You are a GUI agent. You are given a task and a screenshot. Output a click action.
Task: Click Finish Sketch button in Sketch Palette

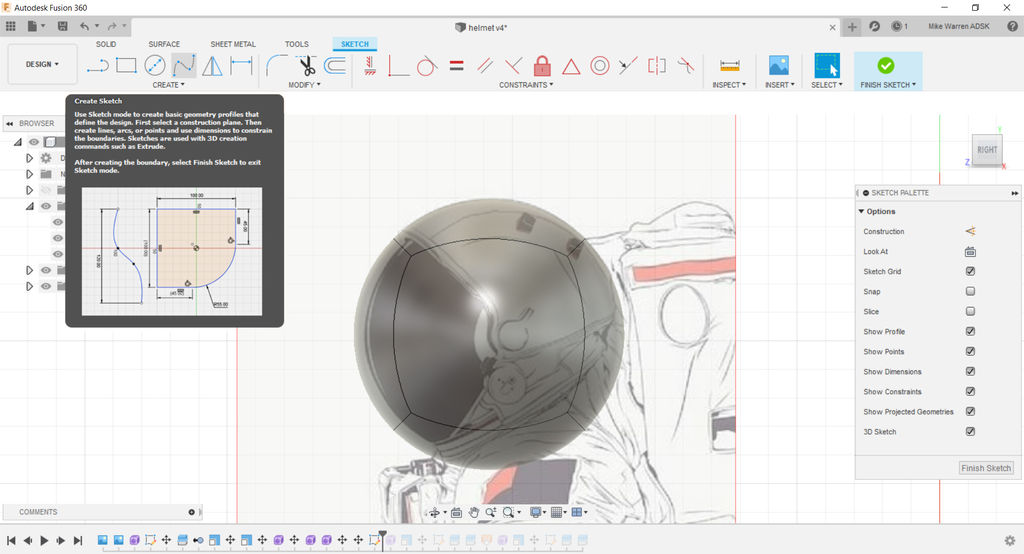985,468
